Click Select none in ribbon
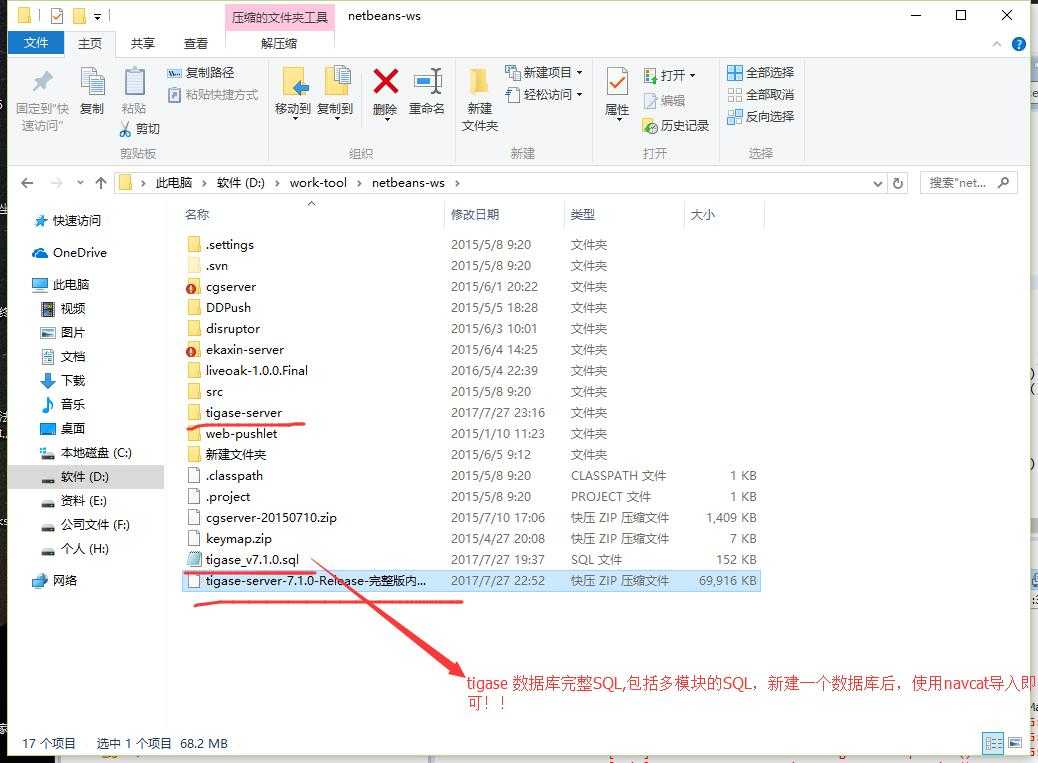The height and width of the screenshot is (763, 1038). click(x=760, y=95)
